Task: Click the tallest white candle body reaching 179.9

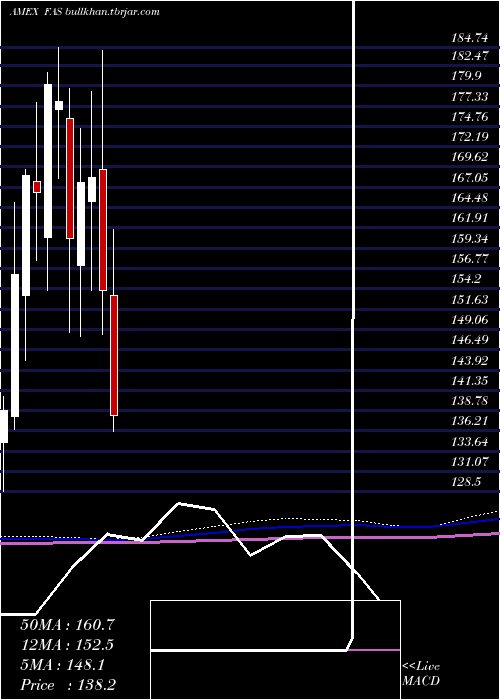Action: click(x=48, y=161)
